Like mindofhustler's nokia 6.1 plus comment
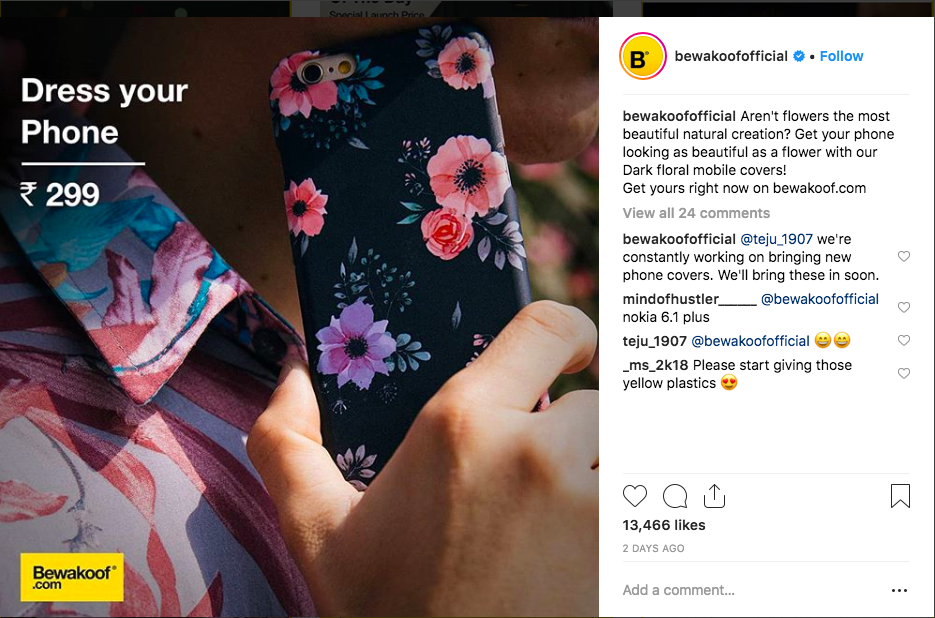 point(904,307)
